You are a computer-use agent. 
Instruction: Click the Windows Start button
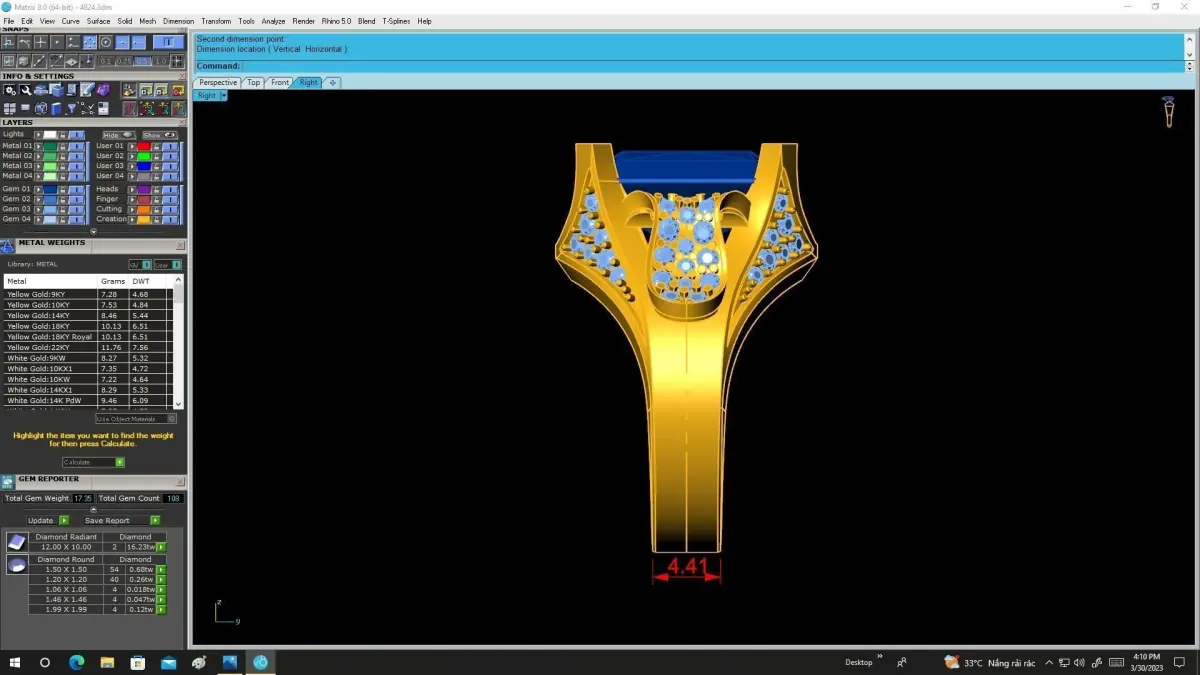[x=15, y=662]
